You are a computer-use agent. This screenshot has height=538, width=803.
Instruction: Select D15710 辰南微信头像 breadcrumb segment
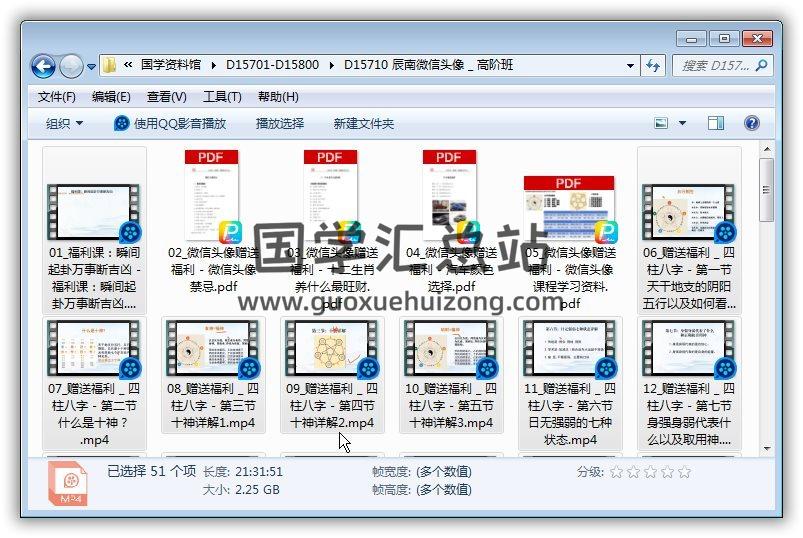(x=428, y=65)
